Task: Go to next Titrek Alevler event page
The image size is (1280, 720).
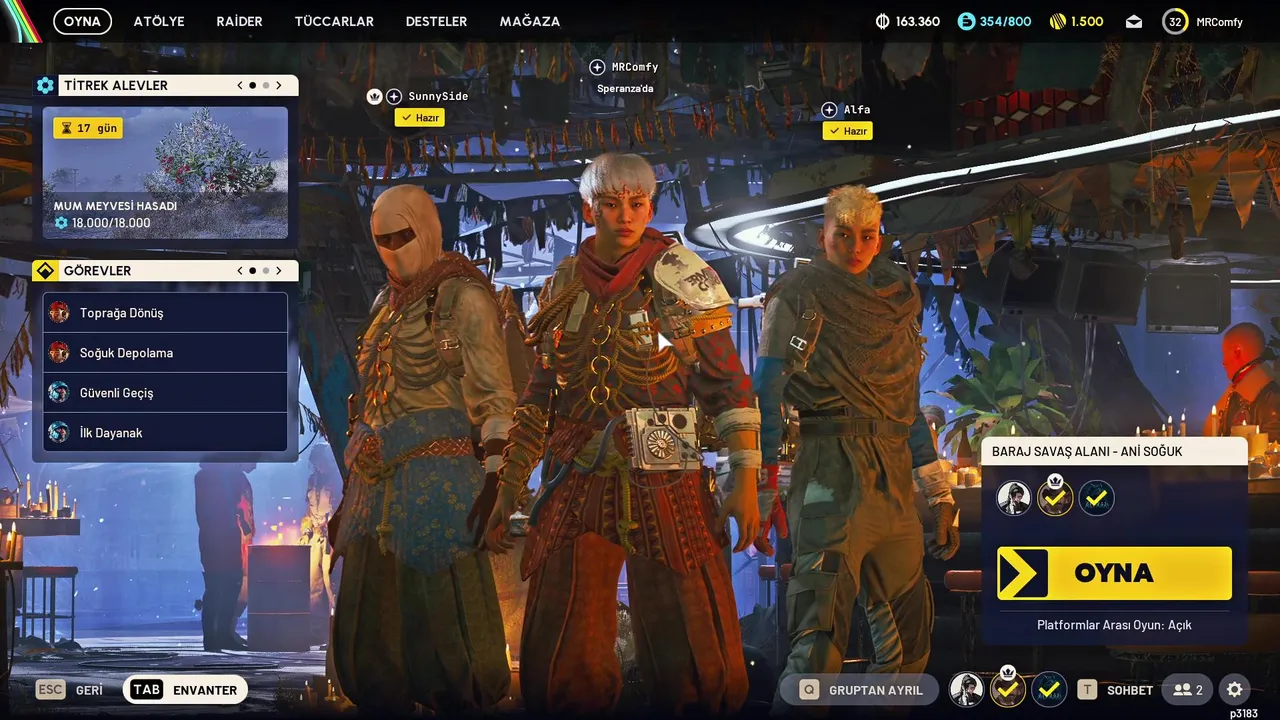Action: pos(279,86)
